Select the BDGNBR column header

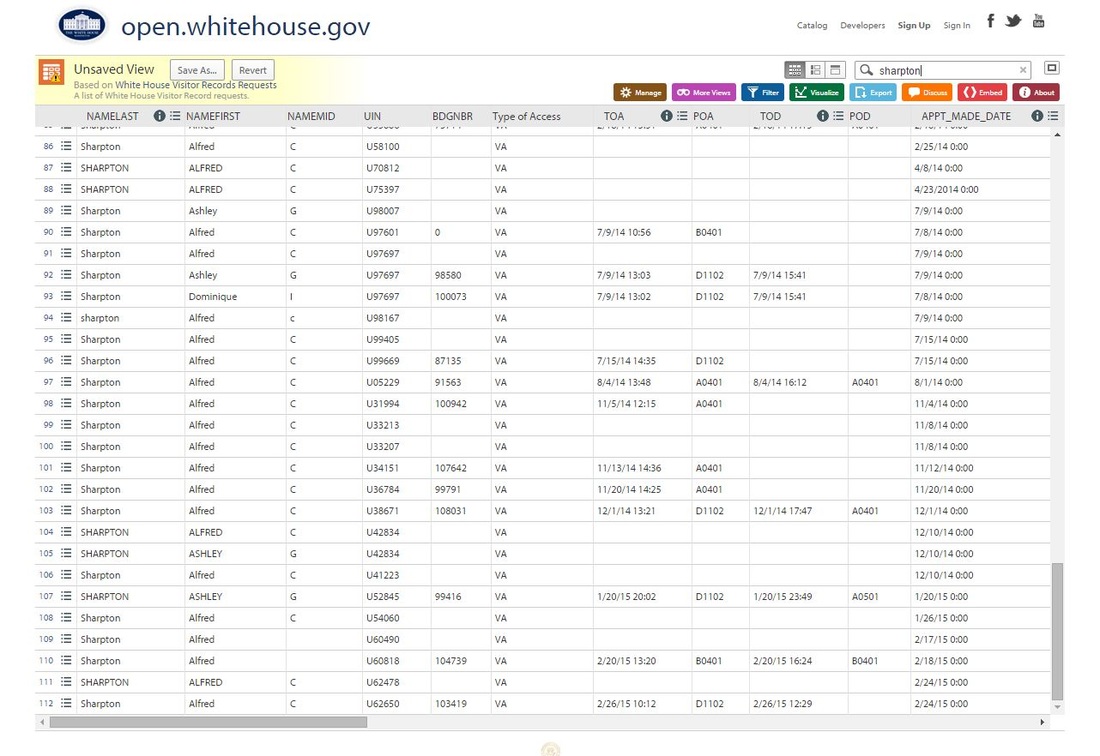click(x=452, y=116)
